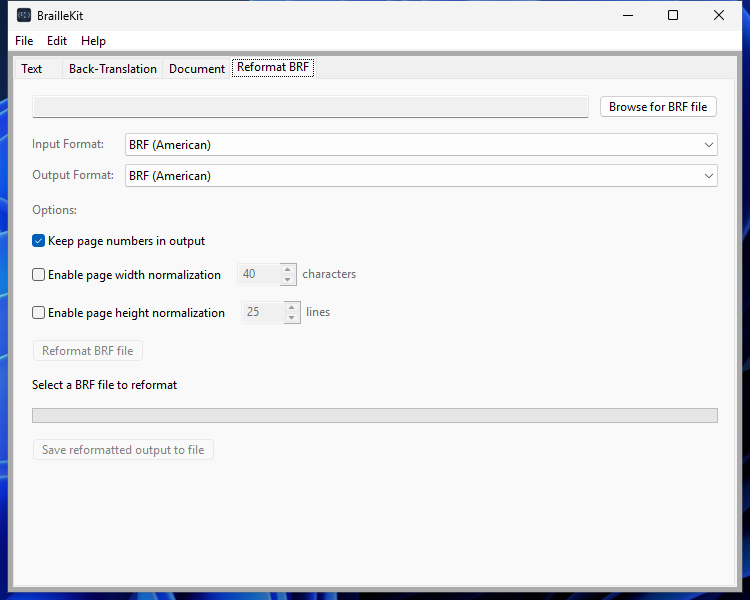Viewport: 750px width, 600px height.
Task: Maximize the BrailleKit window
Action: click(673, 15)
